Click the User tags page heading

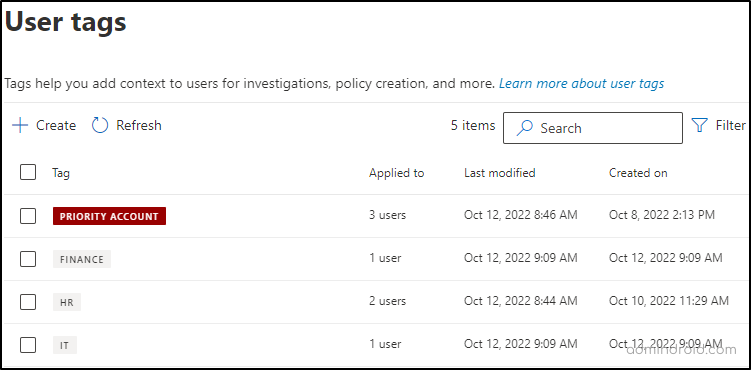coord(66,22)
